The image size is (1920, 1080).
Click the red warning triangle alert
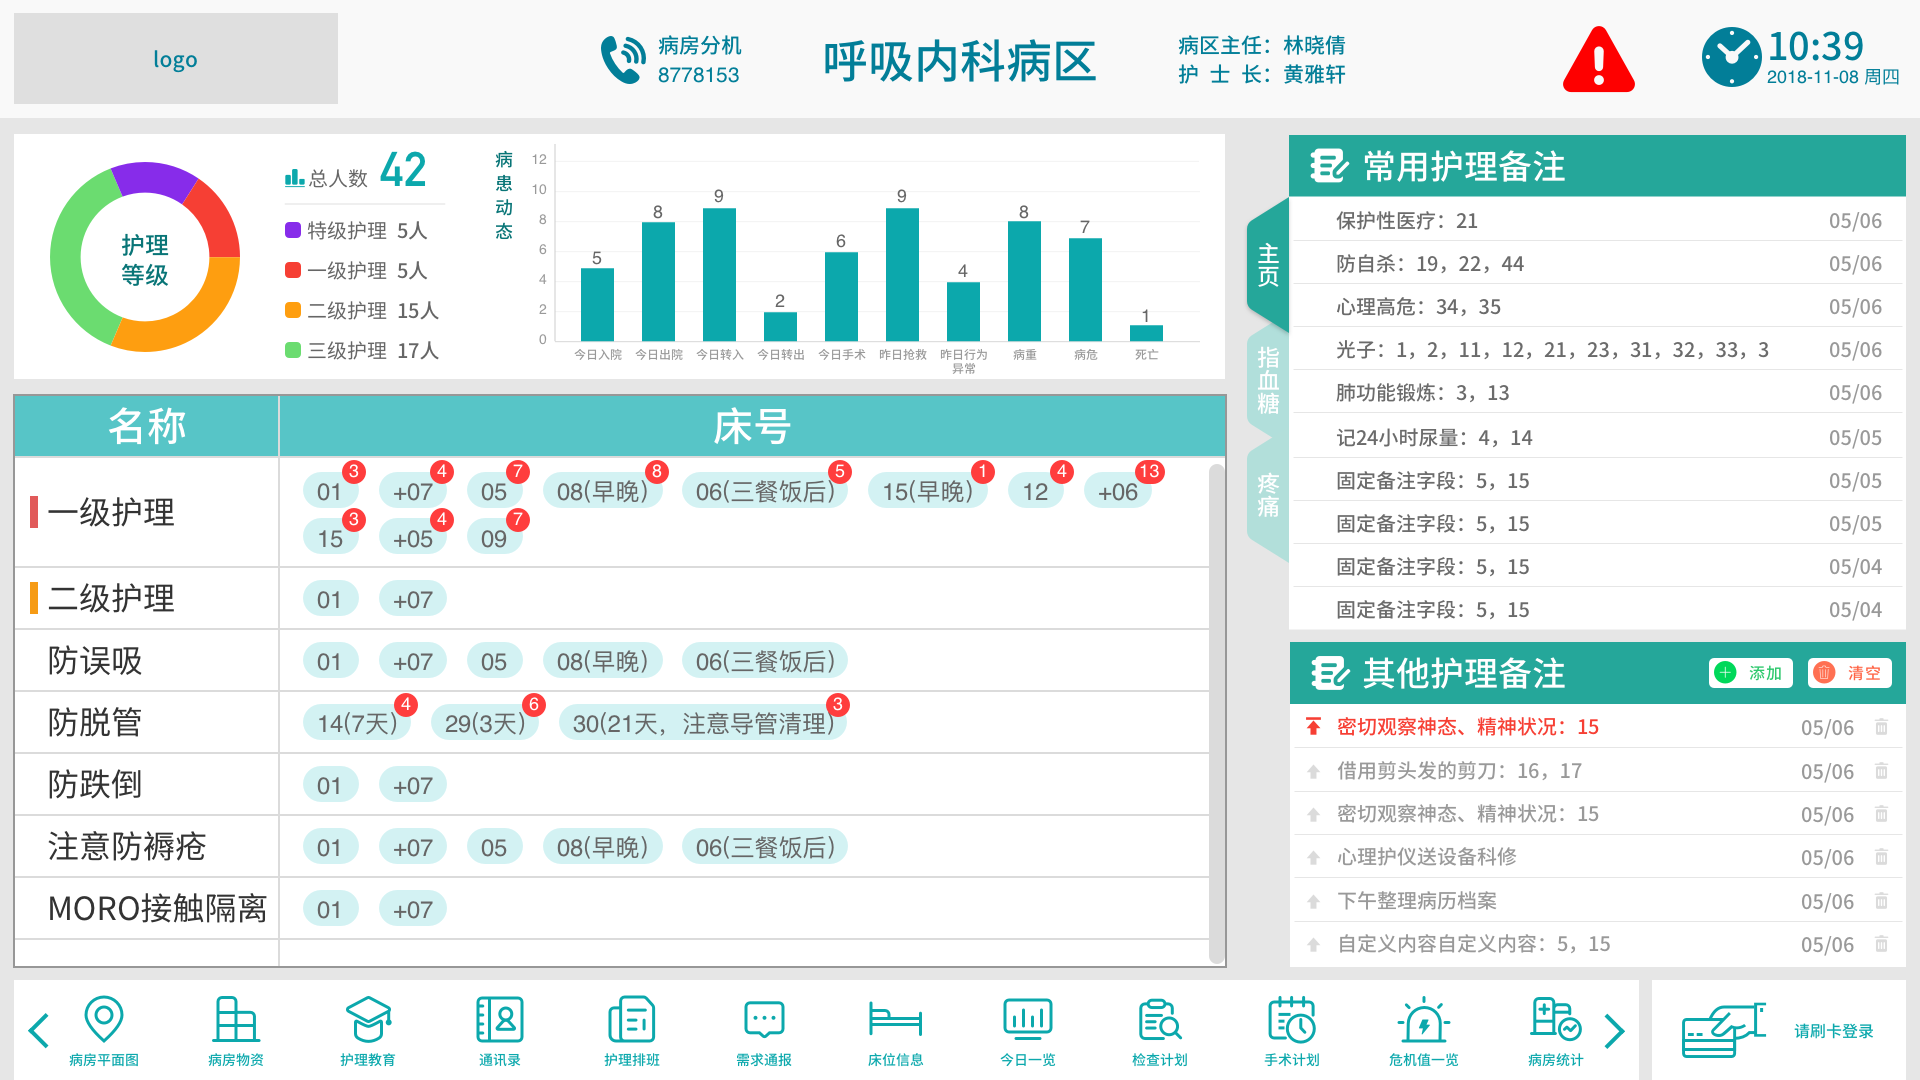point(1599,60)
